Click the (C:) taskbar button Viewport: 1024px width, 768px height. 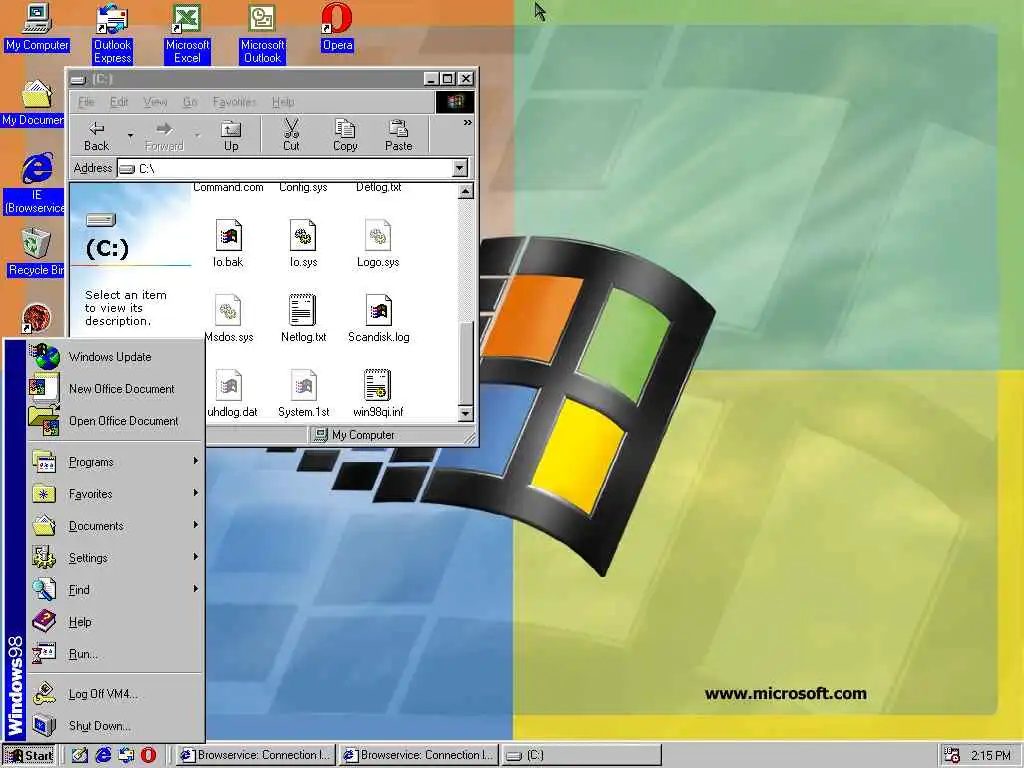[x=582, y=755]
